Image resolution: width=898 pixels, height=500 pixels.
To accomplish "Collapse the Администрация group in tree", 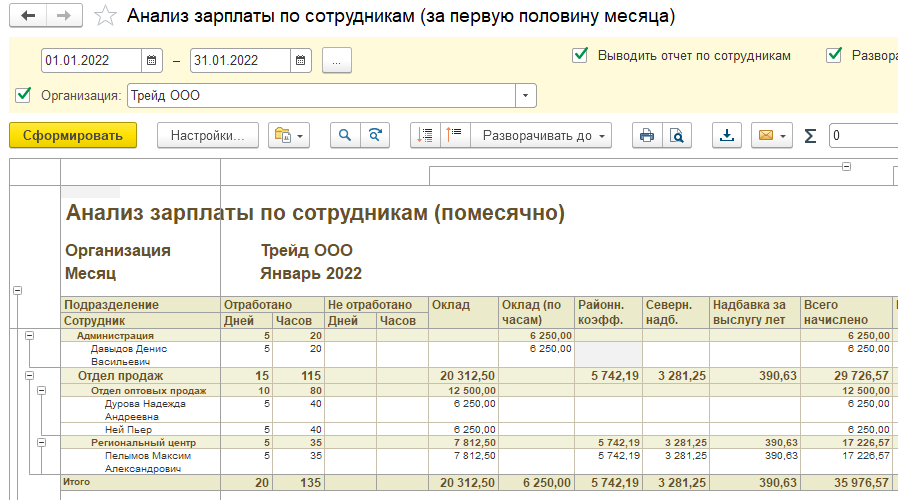I will click(x=29, y=336).
